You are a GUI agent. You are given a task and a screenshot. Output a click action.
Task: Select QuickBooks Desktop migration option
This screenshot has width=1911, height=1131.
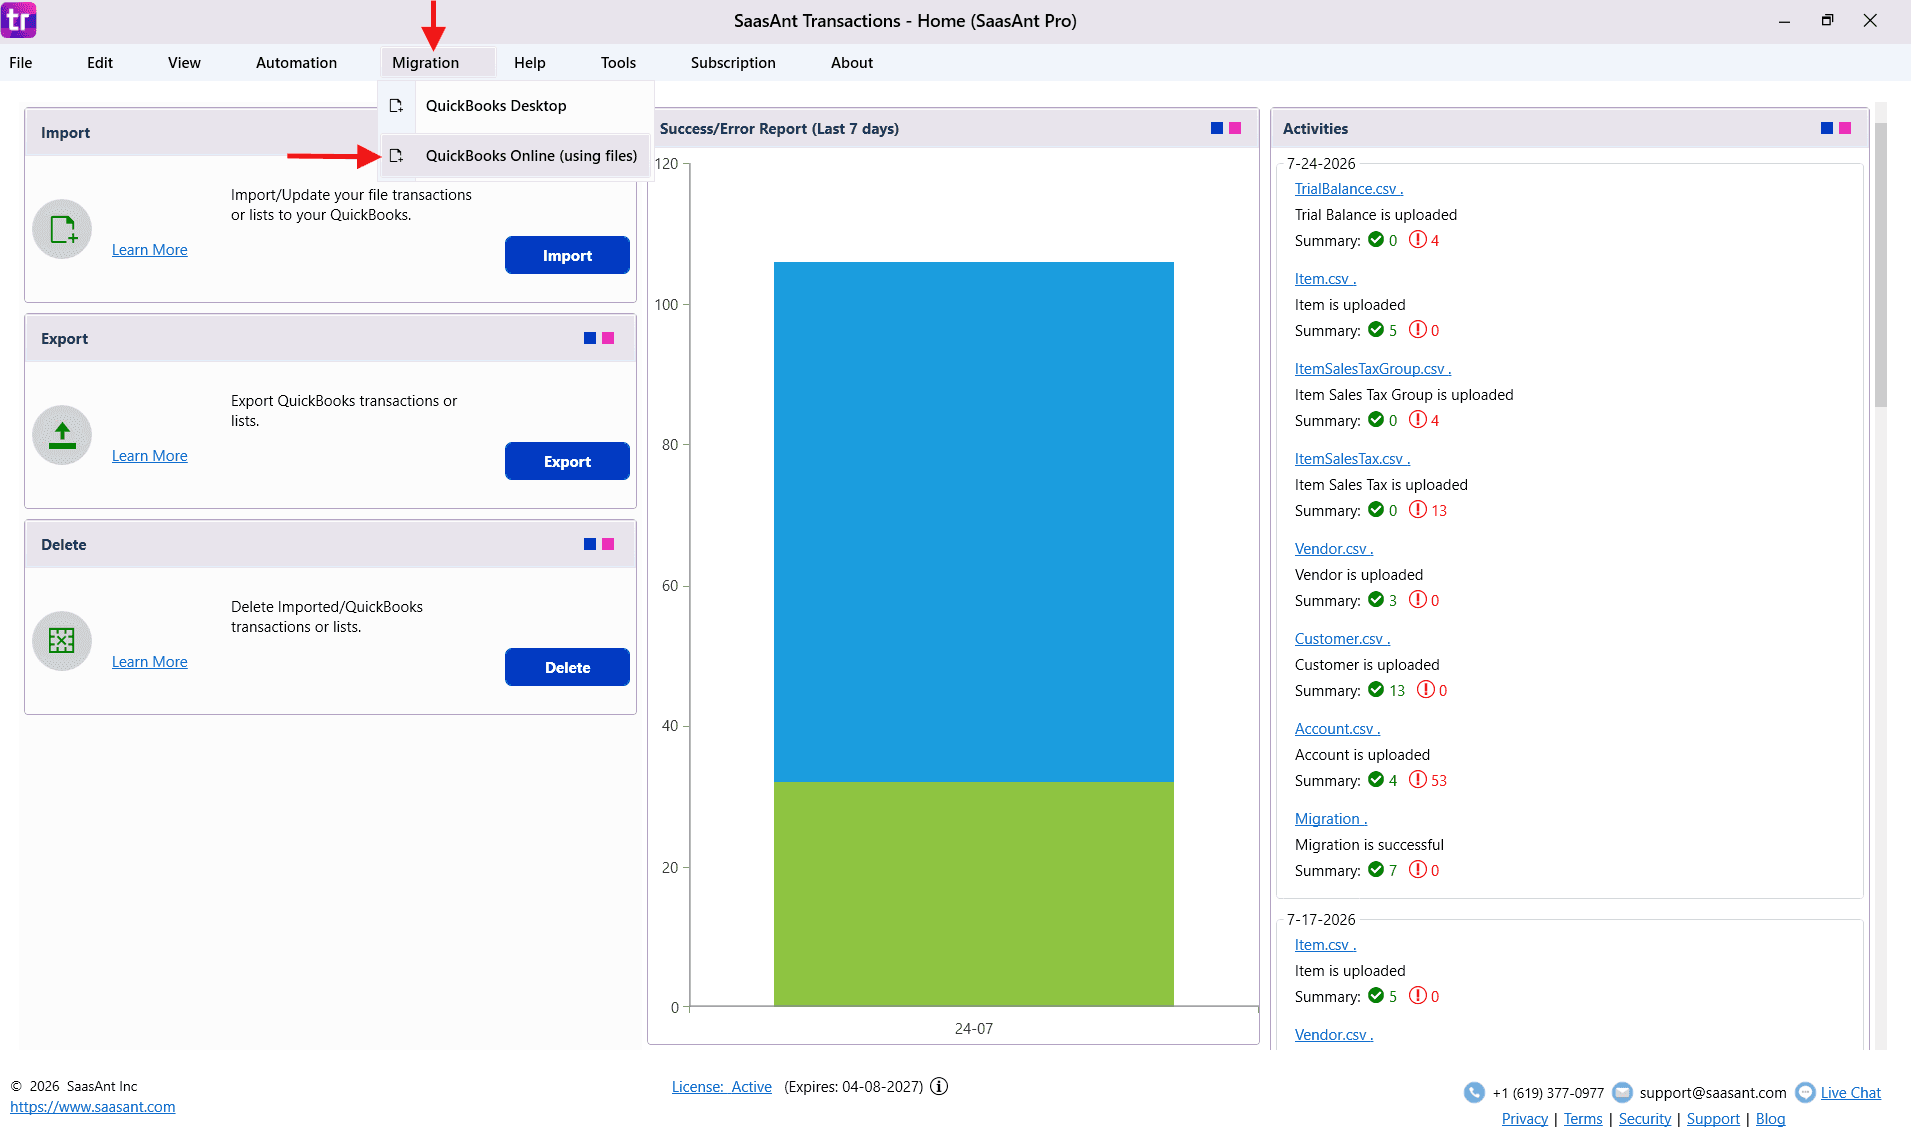516,106
